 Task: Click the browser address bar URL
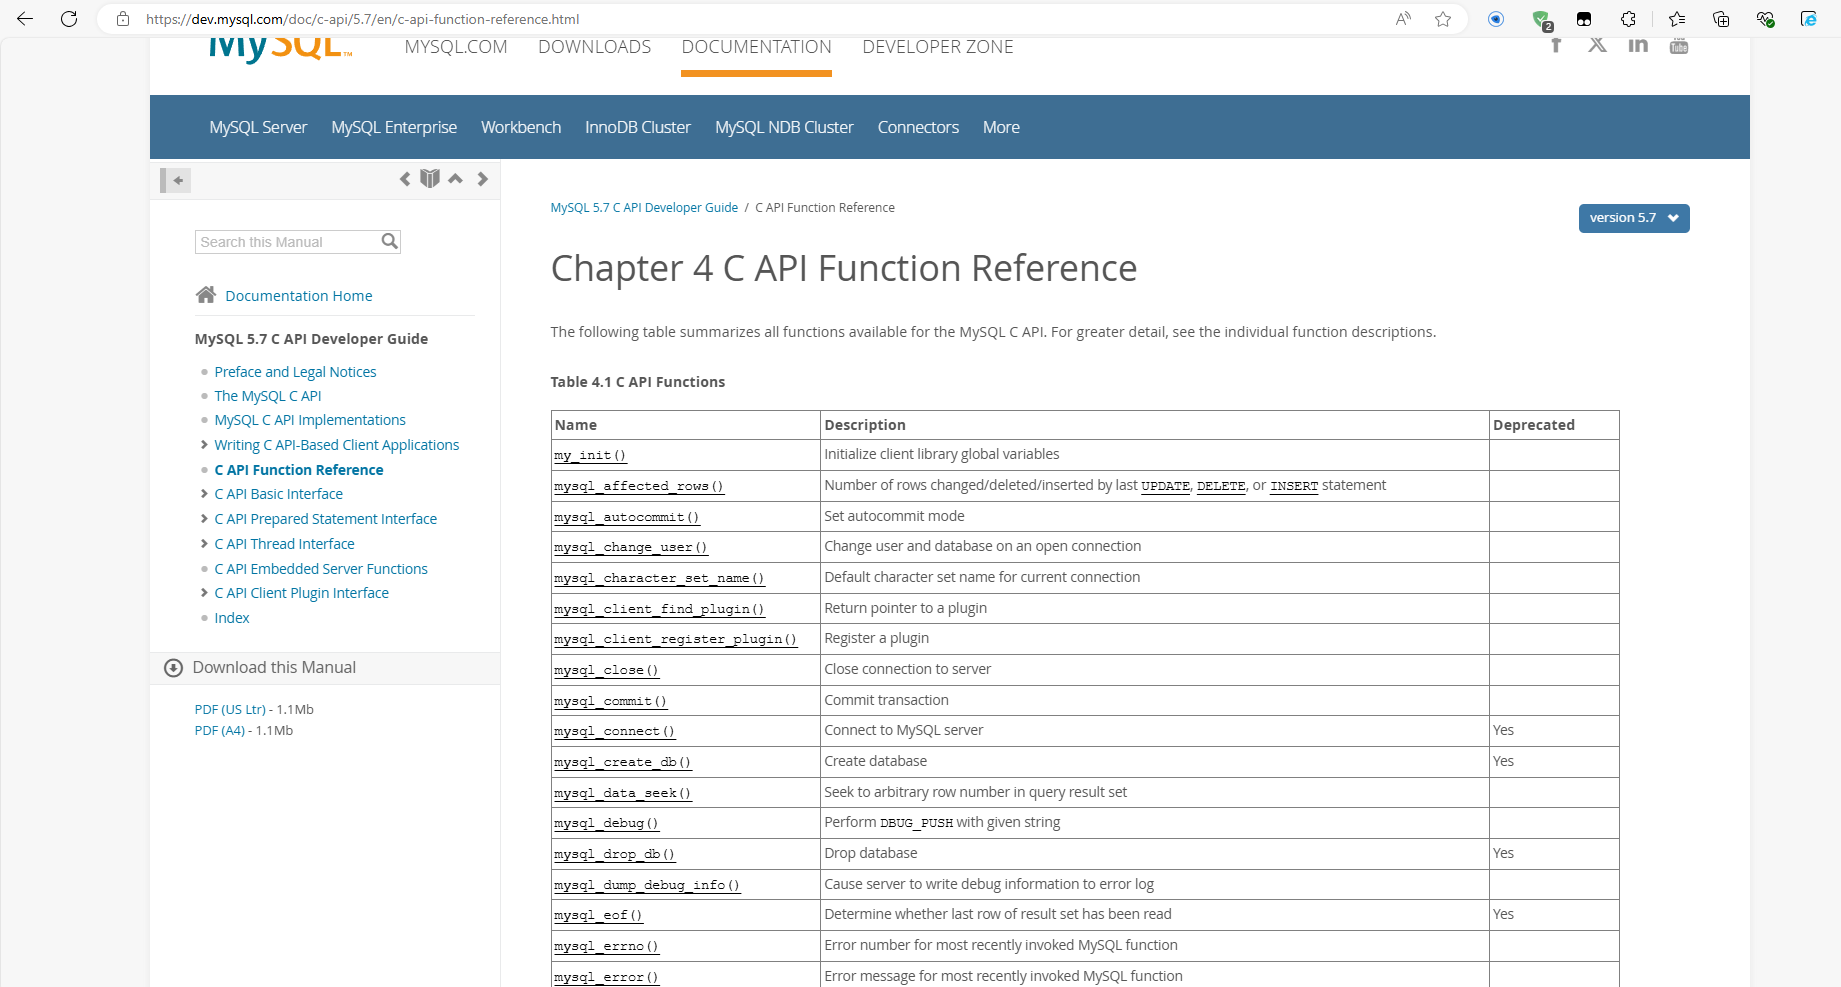362,19
